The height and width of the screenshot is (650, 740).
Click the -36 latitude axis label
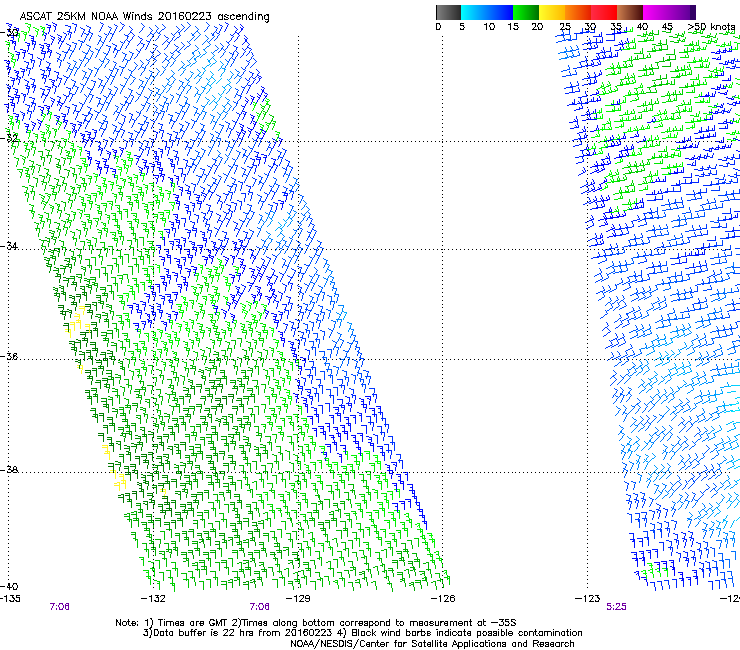click(9, 356)
